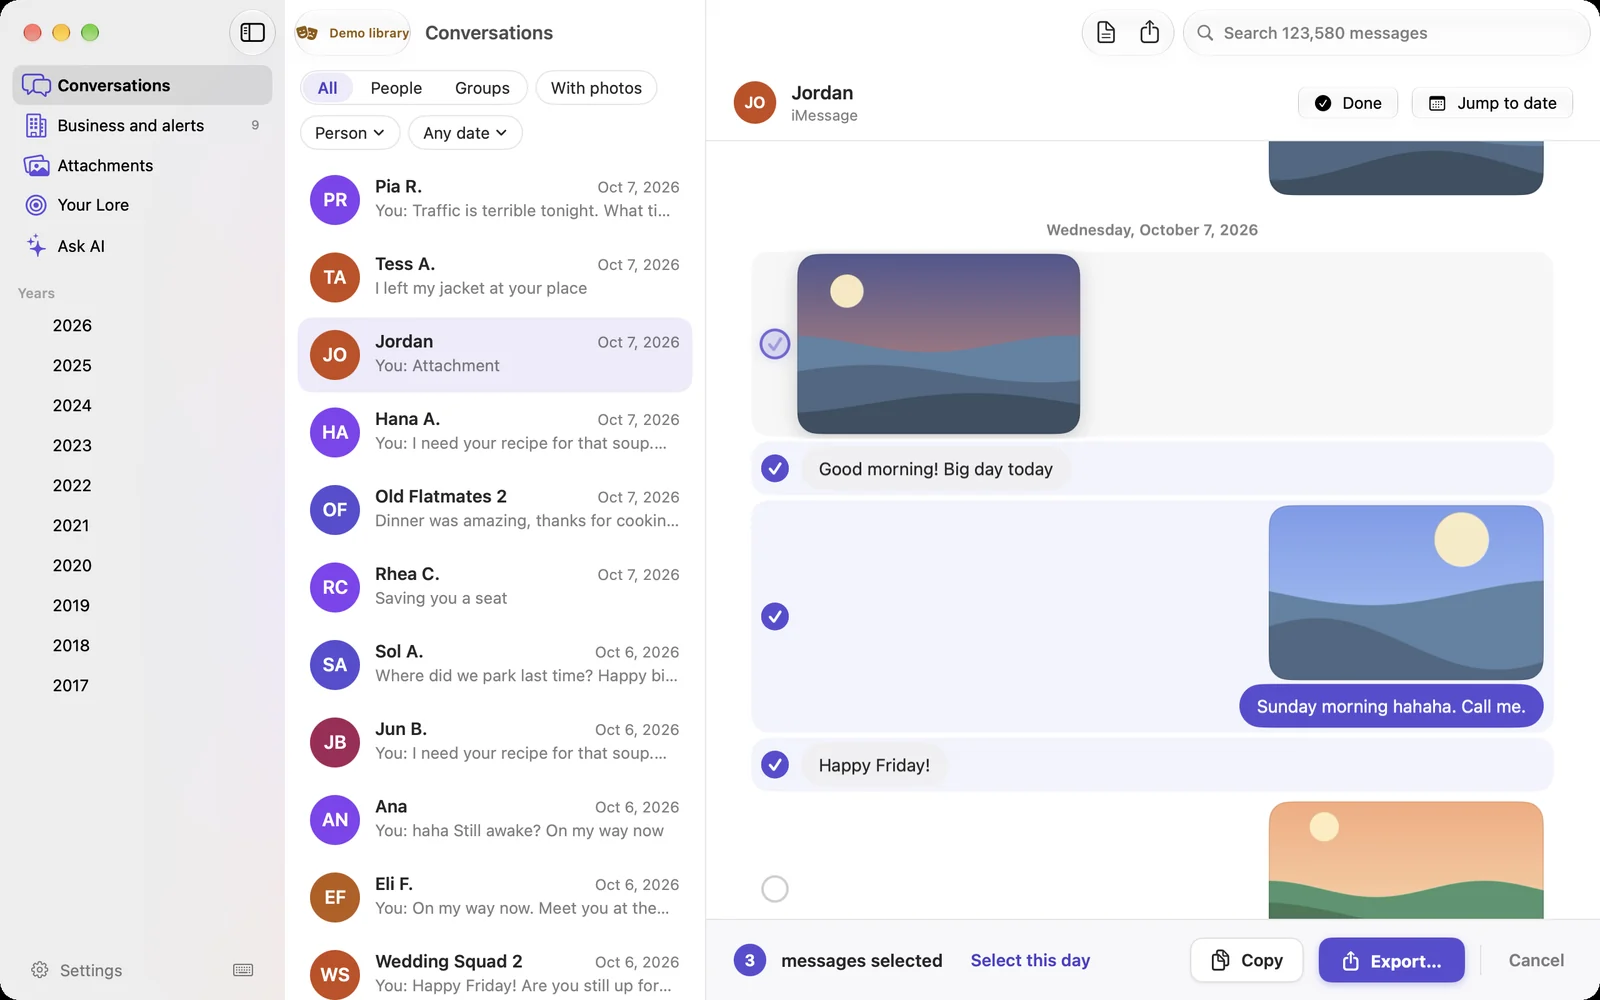The height and width of the screenshot is (1000, 1600).
Task: Click Wedding Squad 2 avatar WS
Action: click(335, 974)
